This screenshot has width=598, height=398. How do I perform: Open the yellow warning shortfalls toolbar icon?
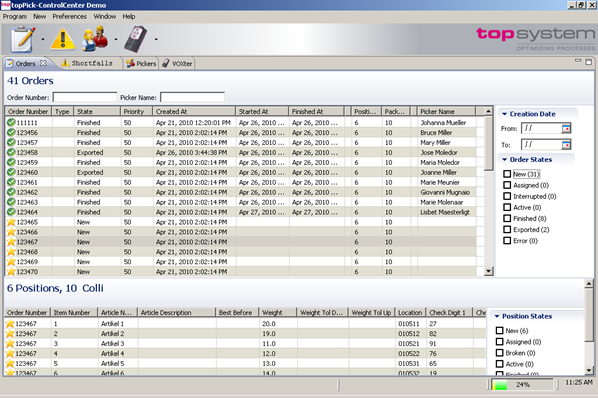pyautogui.click(x=63, y=40)
